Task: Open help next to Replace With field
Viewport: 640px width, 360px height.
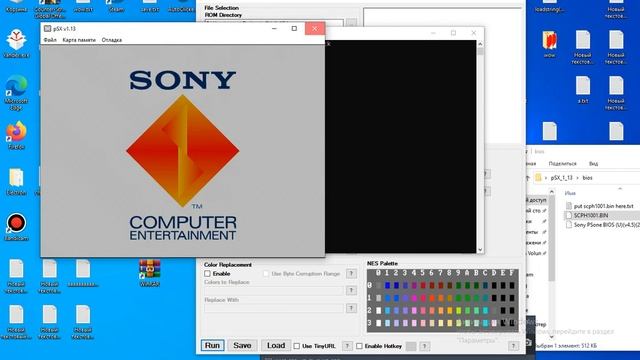Action: click(x=351, y=308)
